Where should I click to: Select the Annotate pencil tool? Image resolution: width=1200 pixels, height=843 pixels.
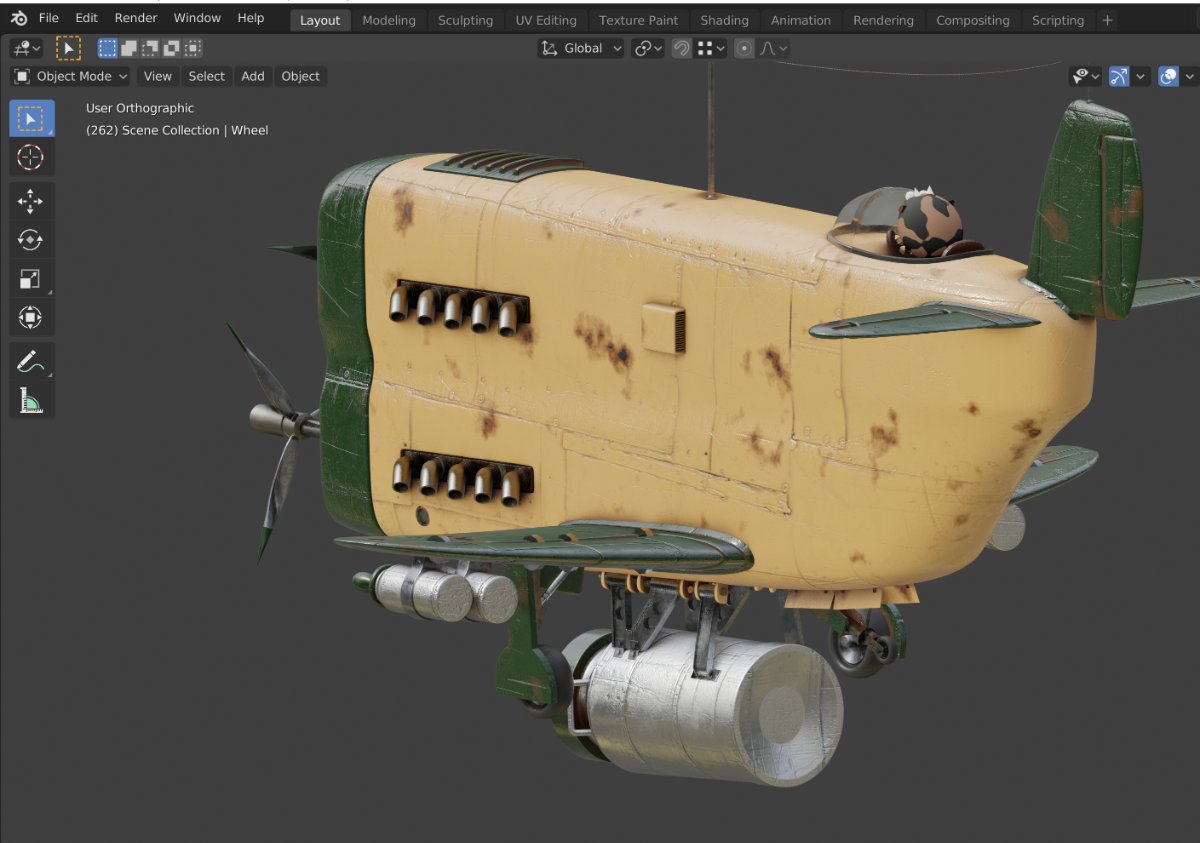(x=30, y=361)
